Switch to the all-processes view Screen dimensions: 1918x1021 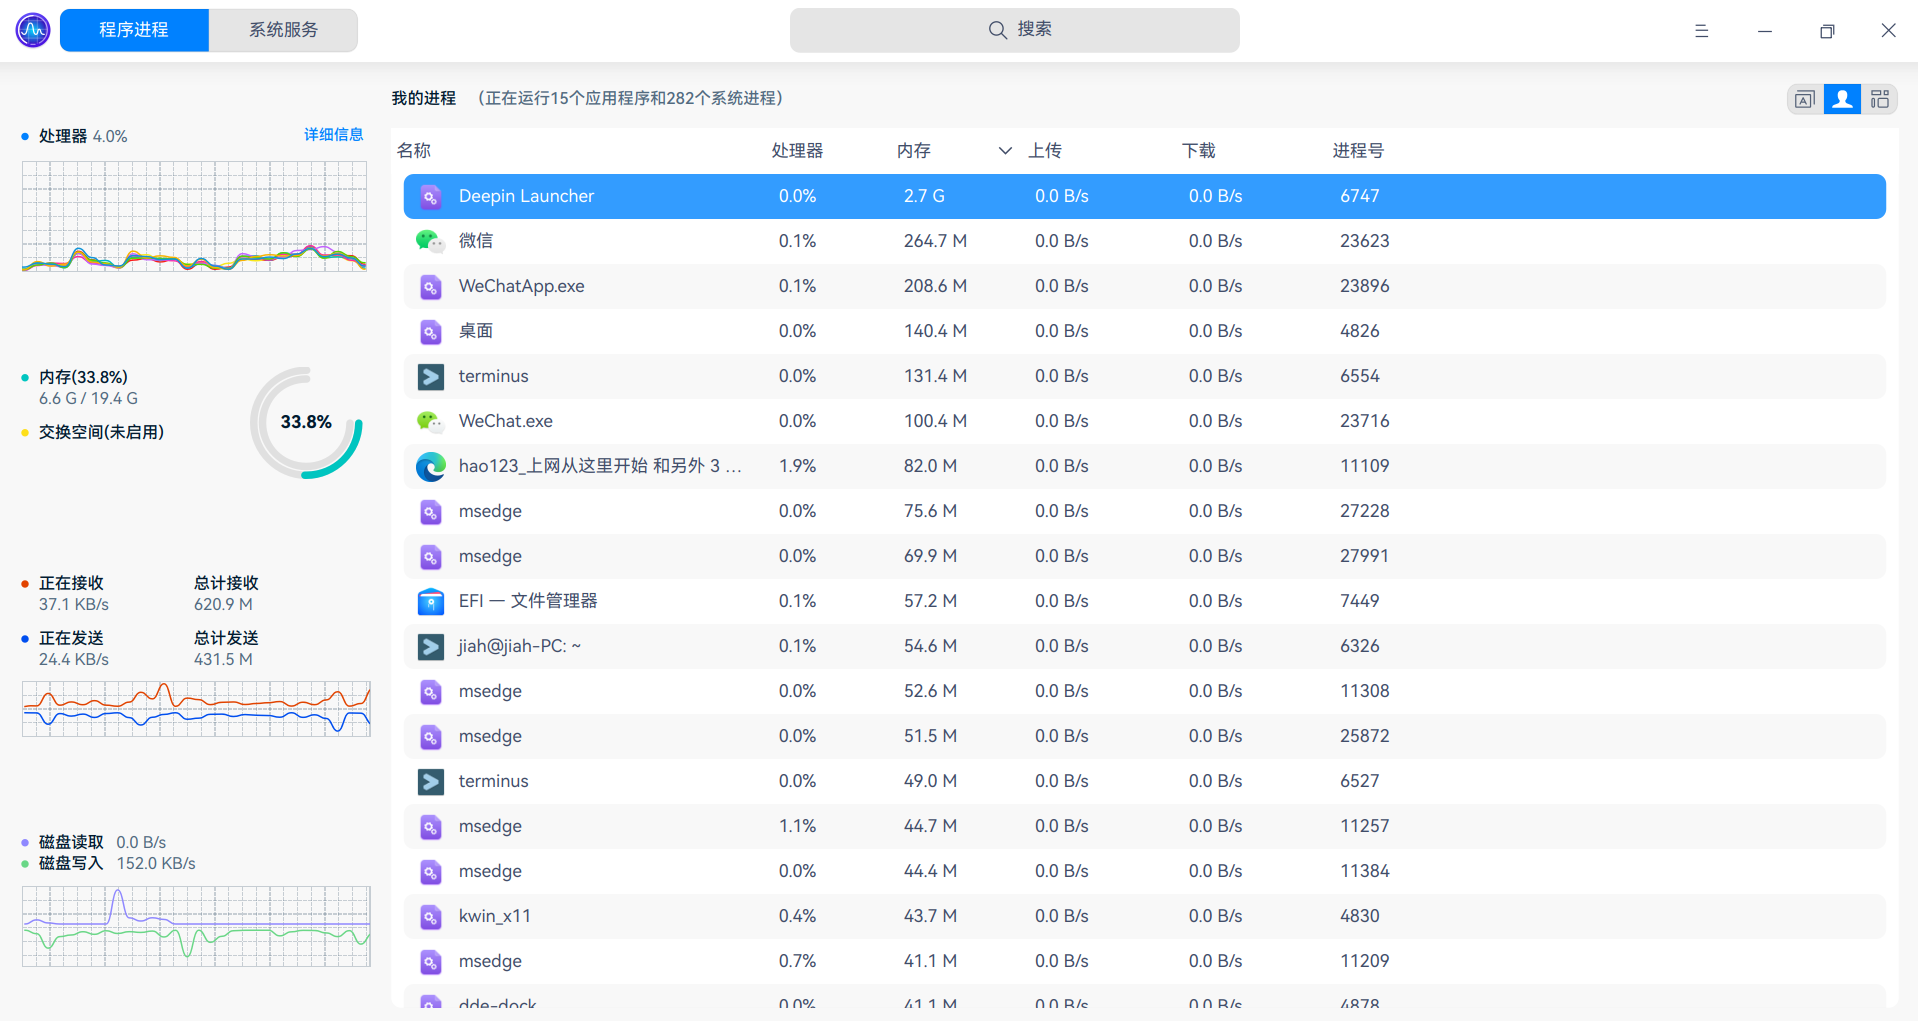pyautogui.click(x=1880, y=99)
